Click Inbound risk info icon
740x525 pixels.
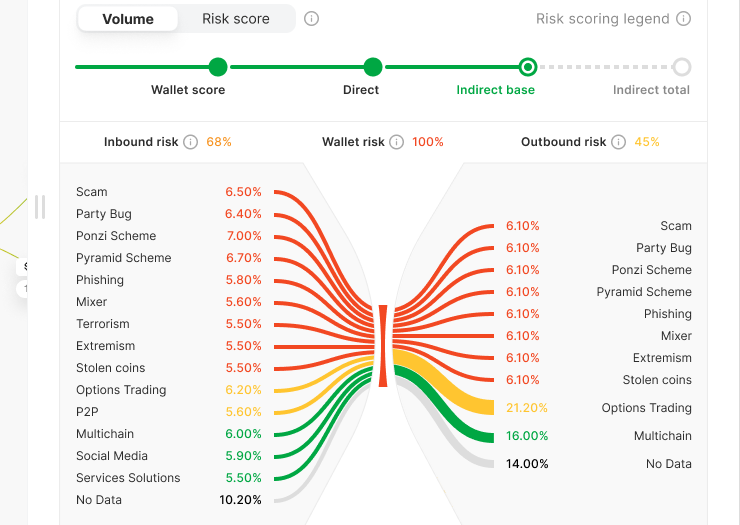point(191,142)
